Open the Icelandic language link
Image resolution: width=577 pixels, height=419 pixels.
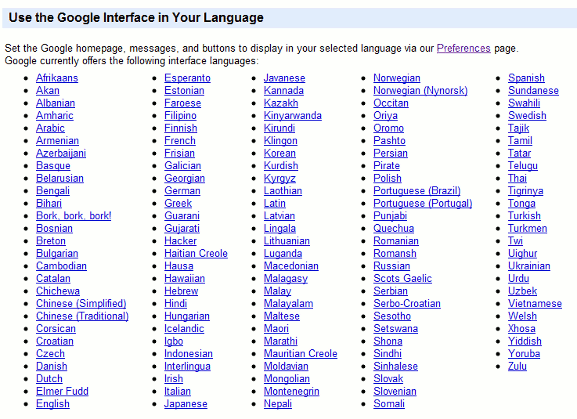pos(184,329)
